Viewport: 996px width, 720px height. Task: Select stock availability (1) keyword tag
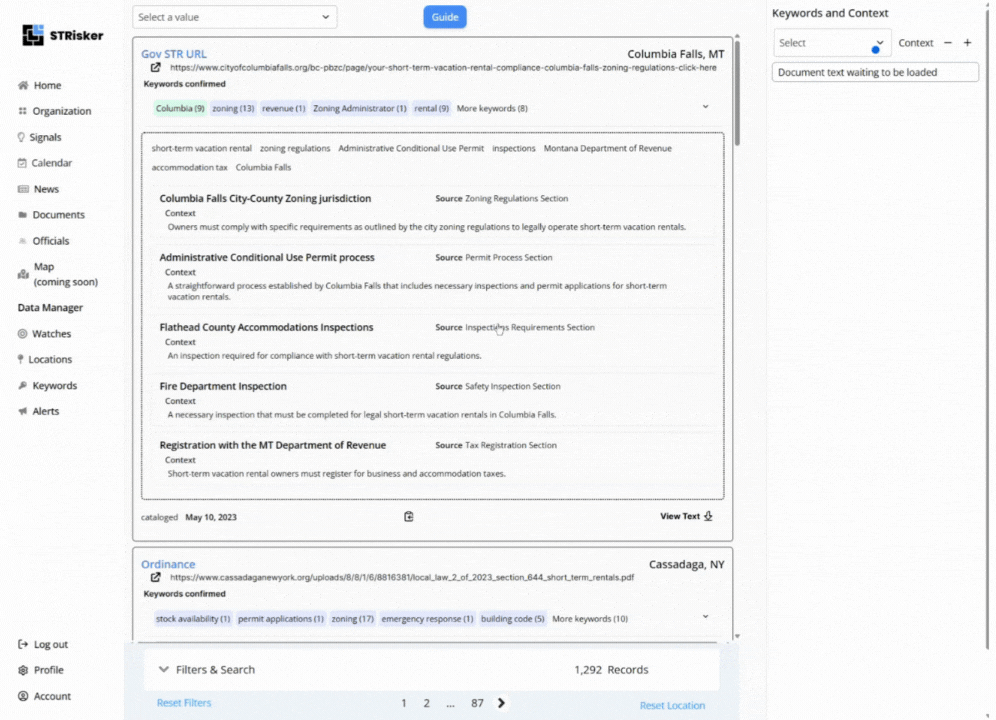click(x=192, y=618)
